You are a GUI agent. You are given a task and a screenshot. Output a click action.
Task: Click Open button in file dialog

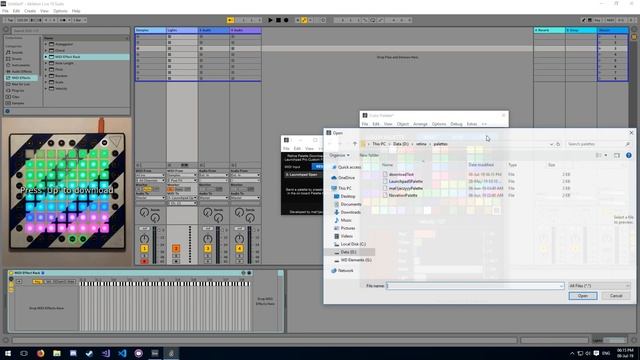tap(582, 296)
